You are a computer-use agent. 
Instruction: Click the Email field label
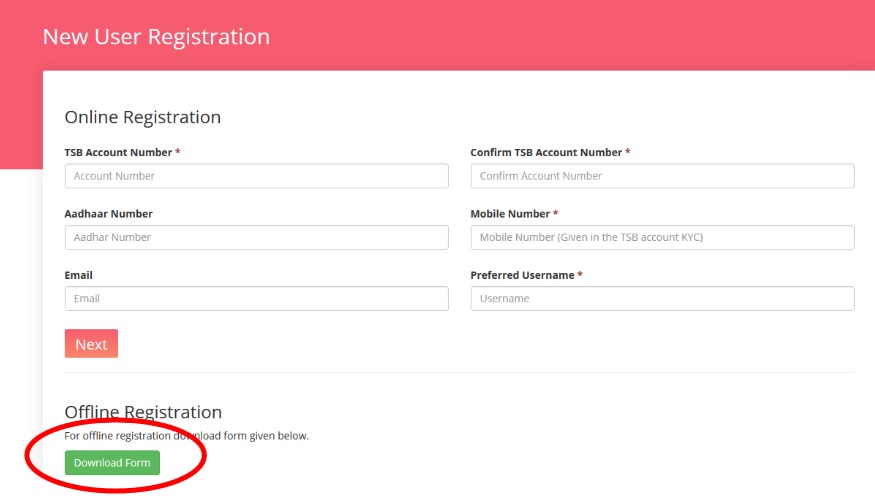[x=79, y=275]
